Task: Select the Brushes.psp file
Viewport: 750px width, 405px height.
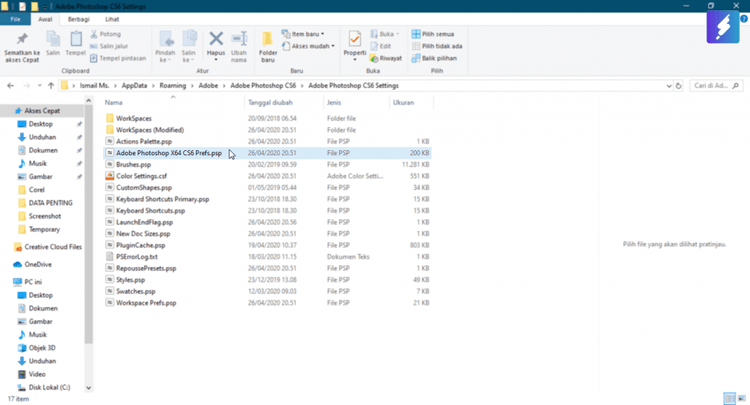Action: pyautogui.click(x=133, y=164)
